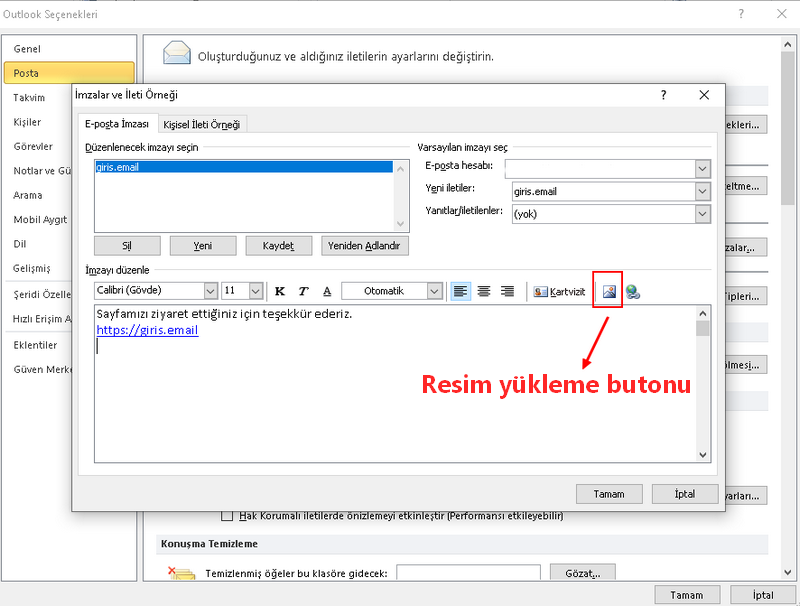Click the insert hyperlink globe icon
This screenshot has width=800, height=606.
click(632, 292)
